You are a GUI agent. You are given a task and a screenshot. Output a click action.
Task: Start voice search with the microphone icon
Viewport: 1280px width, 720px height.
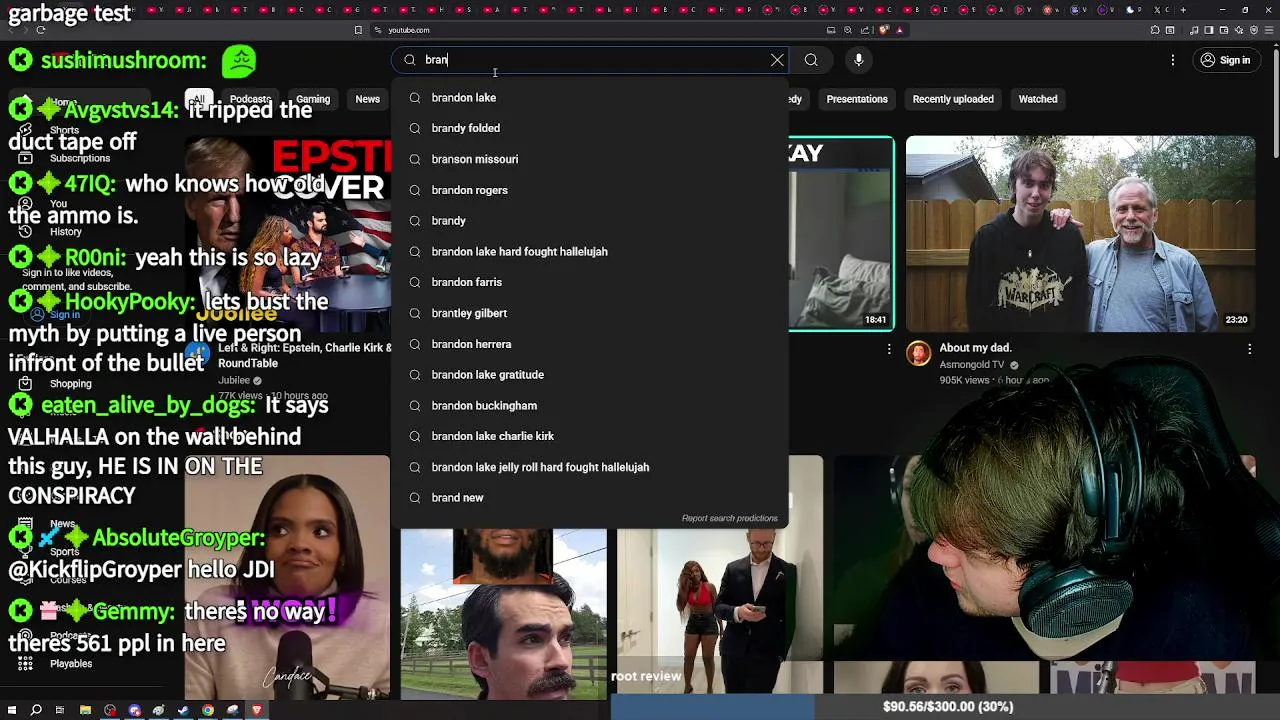(x=858, y=60)
